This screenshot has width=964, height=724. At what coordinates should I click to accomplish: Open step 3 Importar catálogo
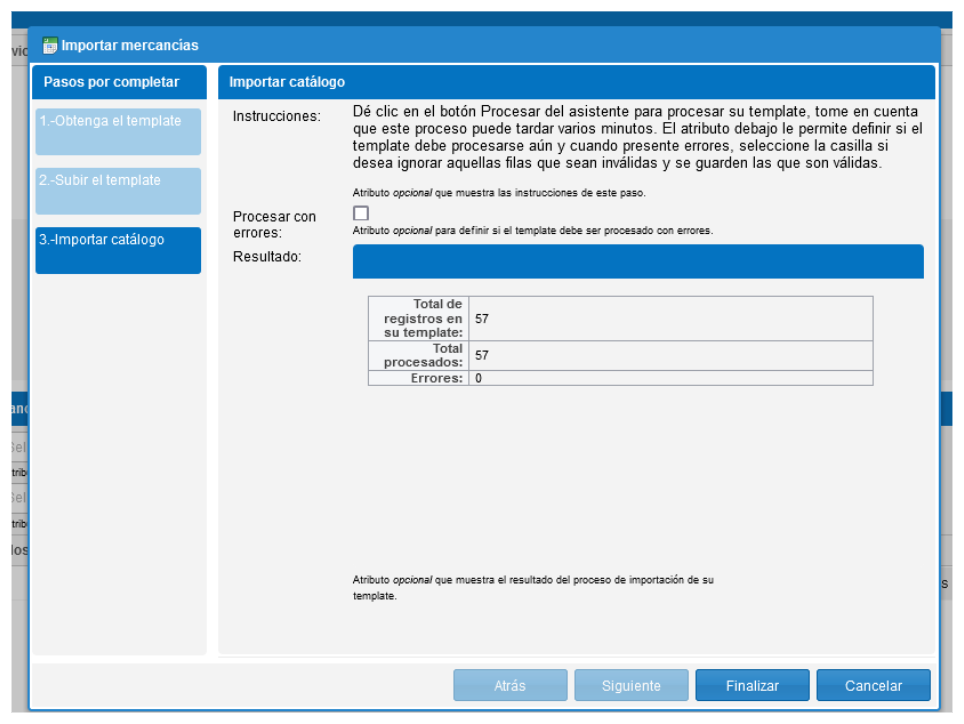(x=118, y=250)
